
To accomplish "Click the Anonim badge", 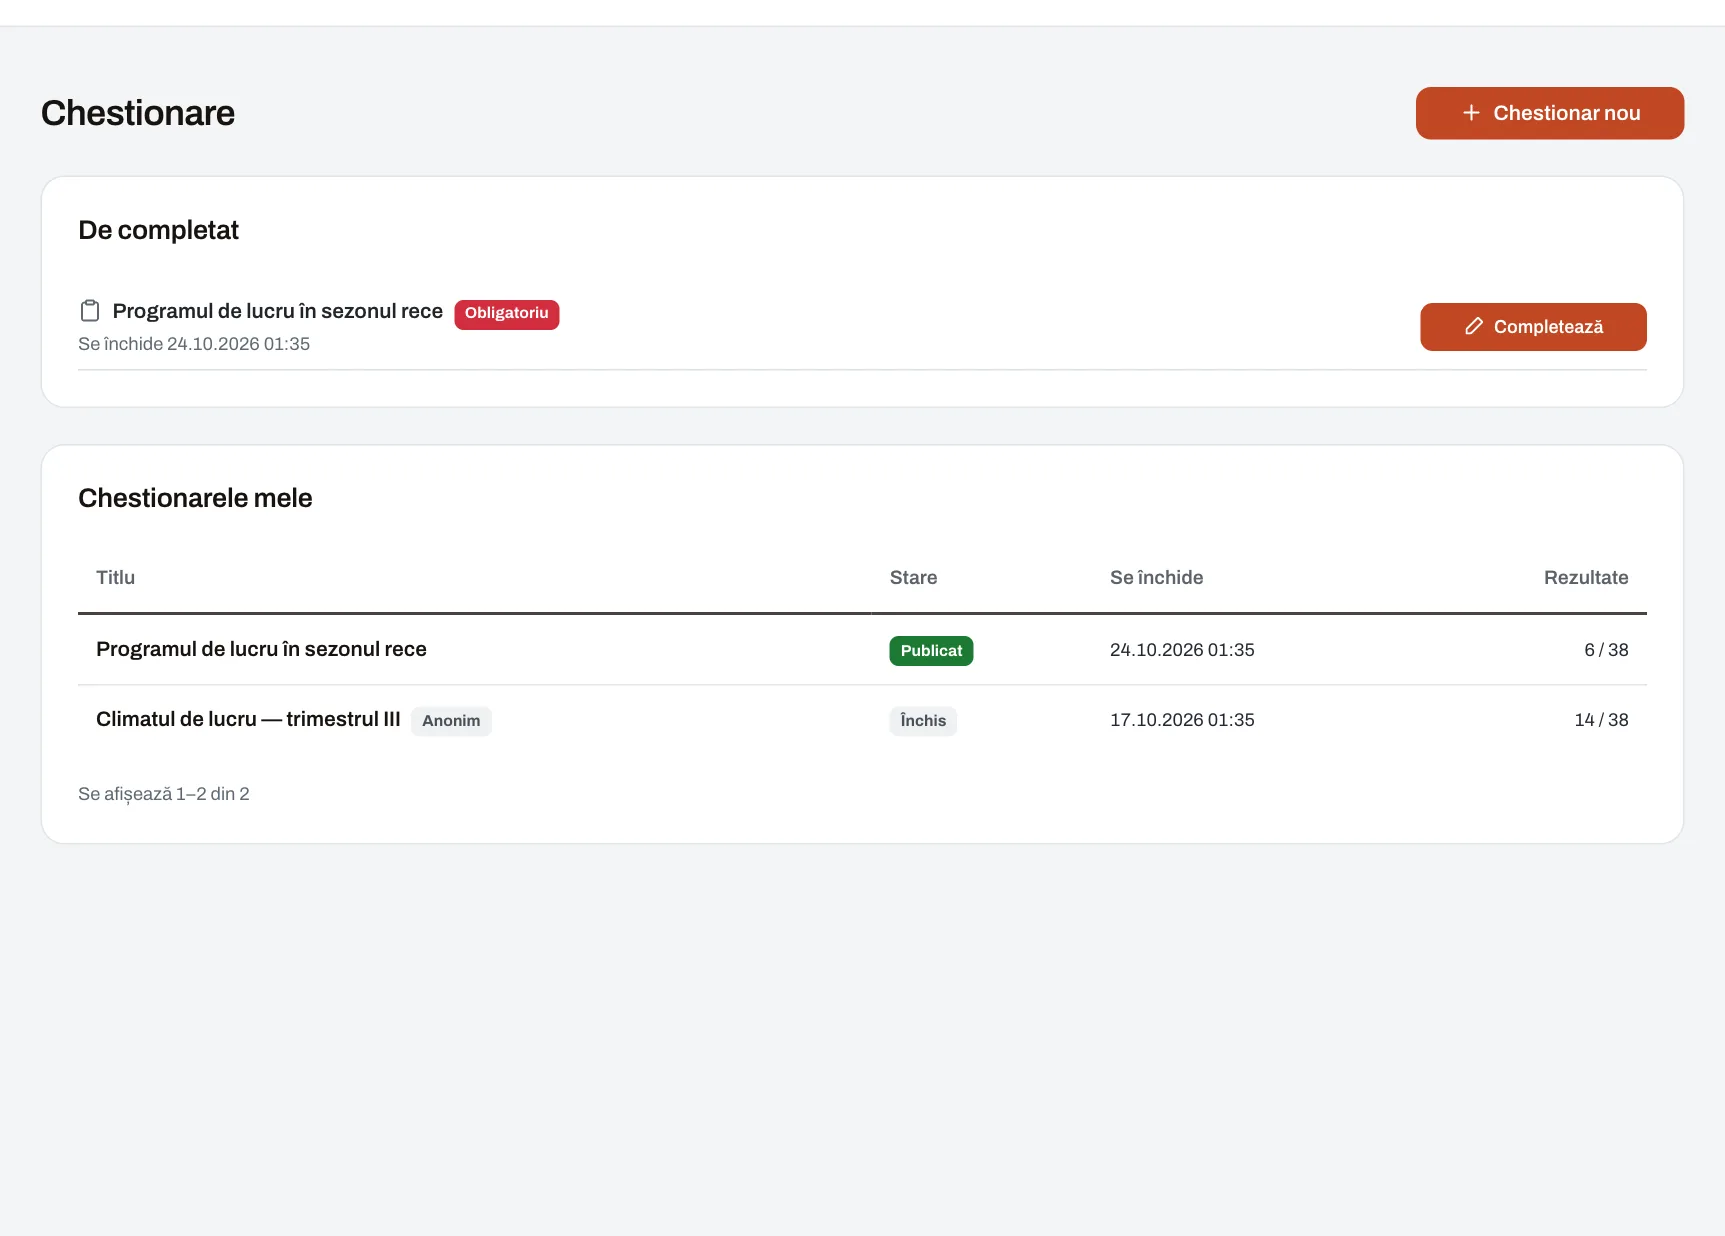I will 451,721.
